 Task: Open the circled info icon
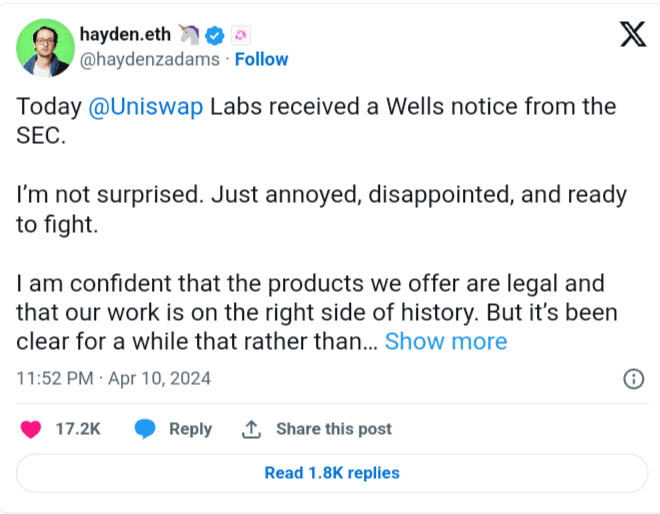pos(632,379)
